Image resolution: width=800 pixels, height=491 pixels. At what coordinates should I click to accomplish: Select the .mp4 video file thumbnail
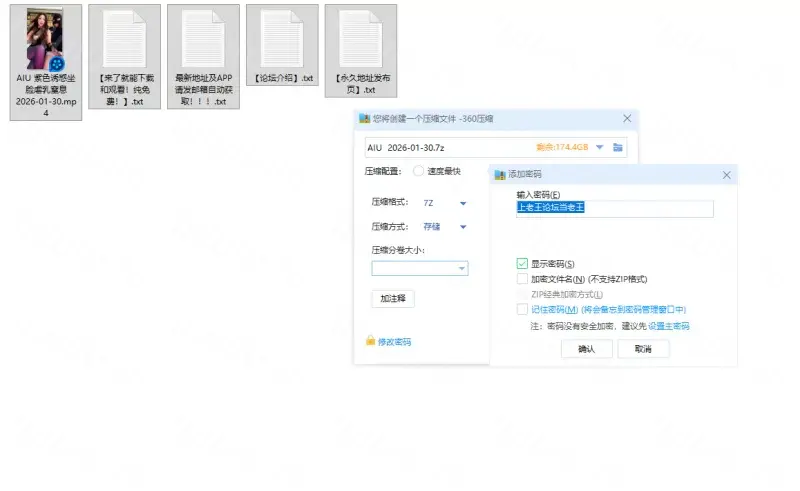(46, 40)
